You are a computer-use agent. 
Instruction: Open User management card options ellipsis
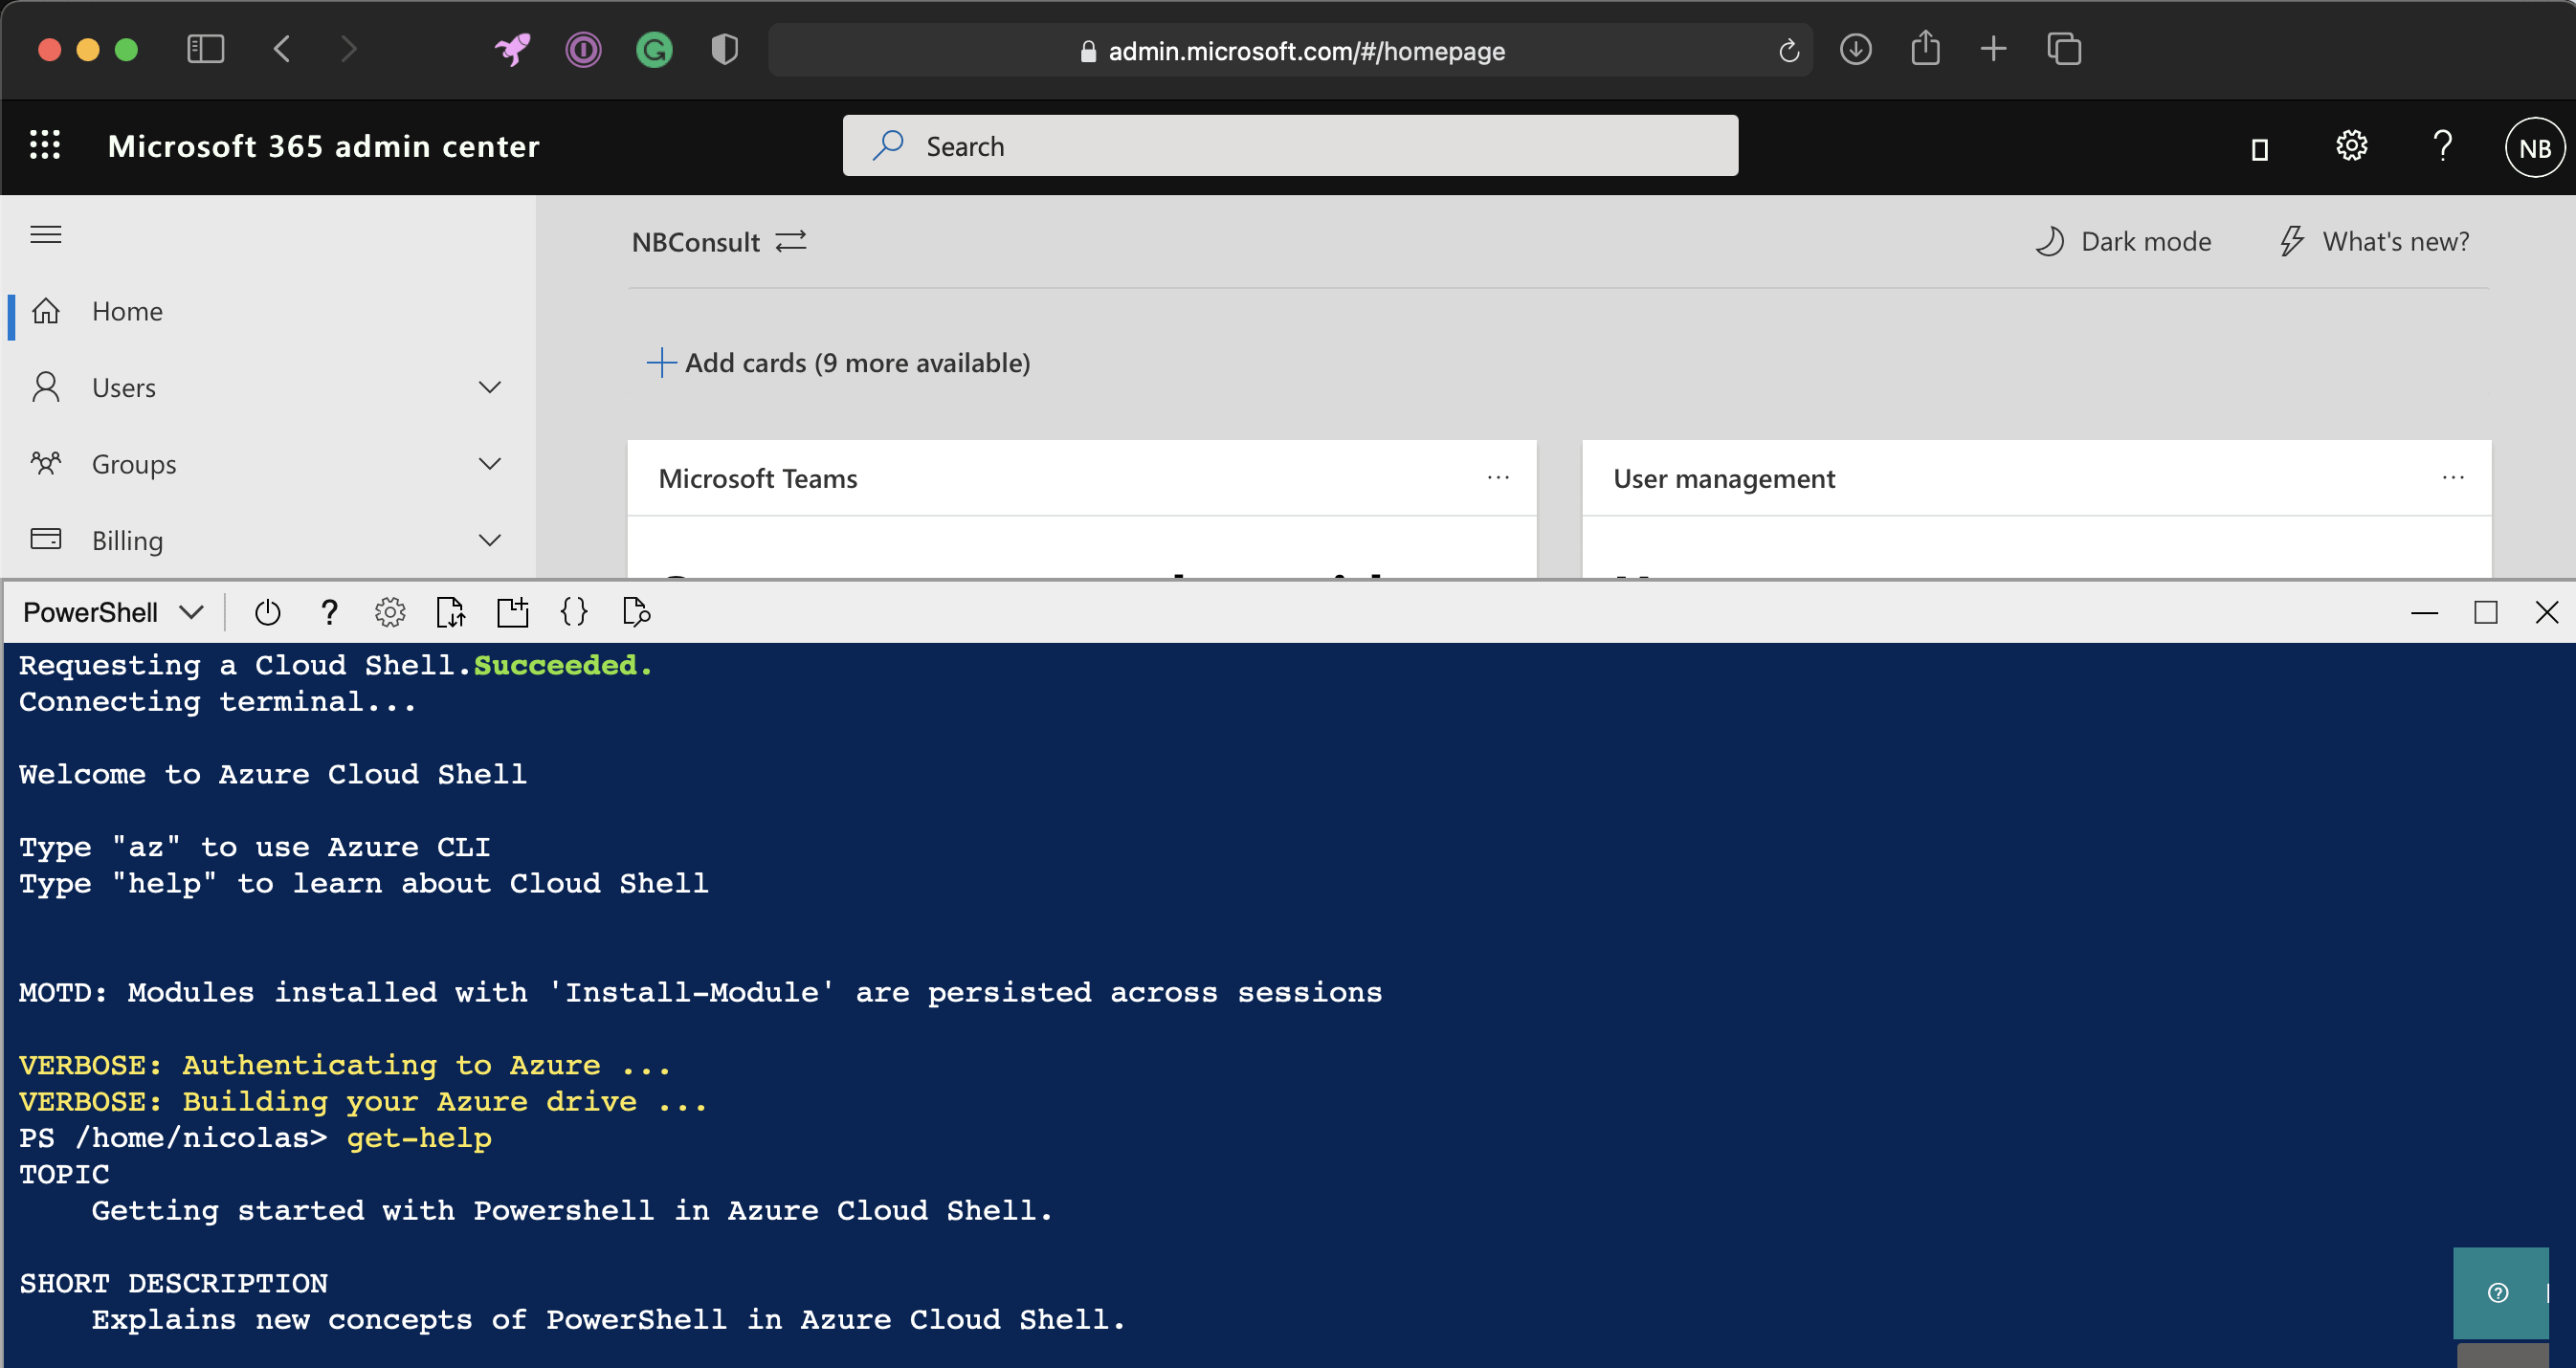tap(2453, 478)
